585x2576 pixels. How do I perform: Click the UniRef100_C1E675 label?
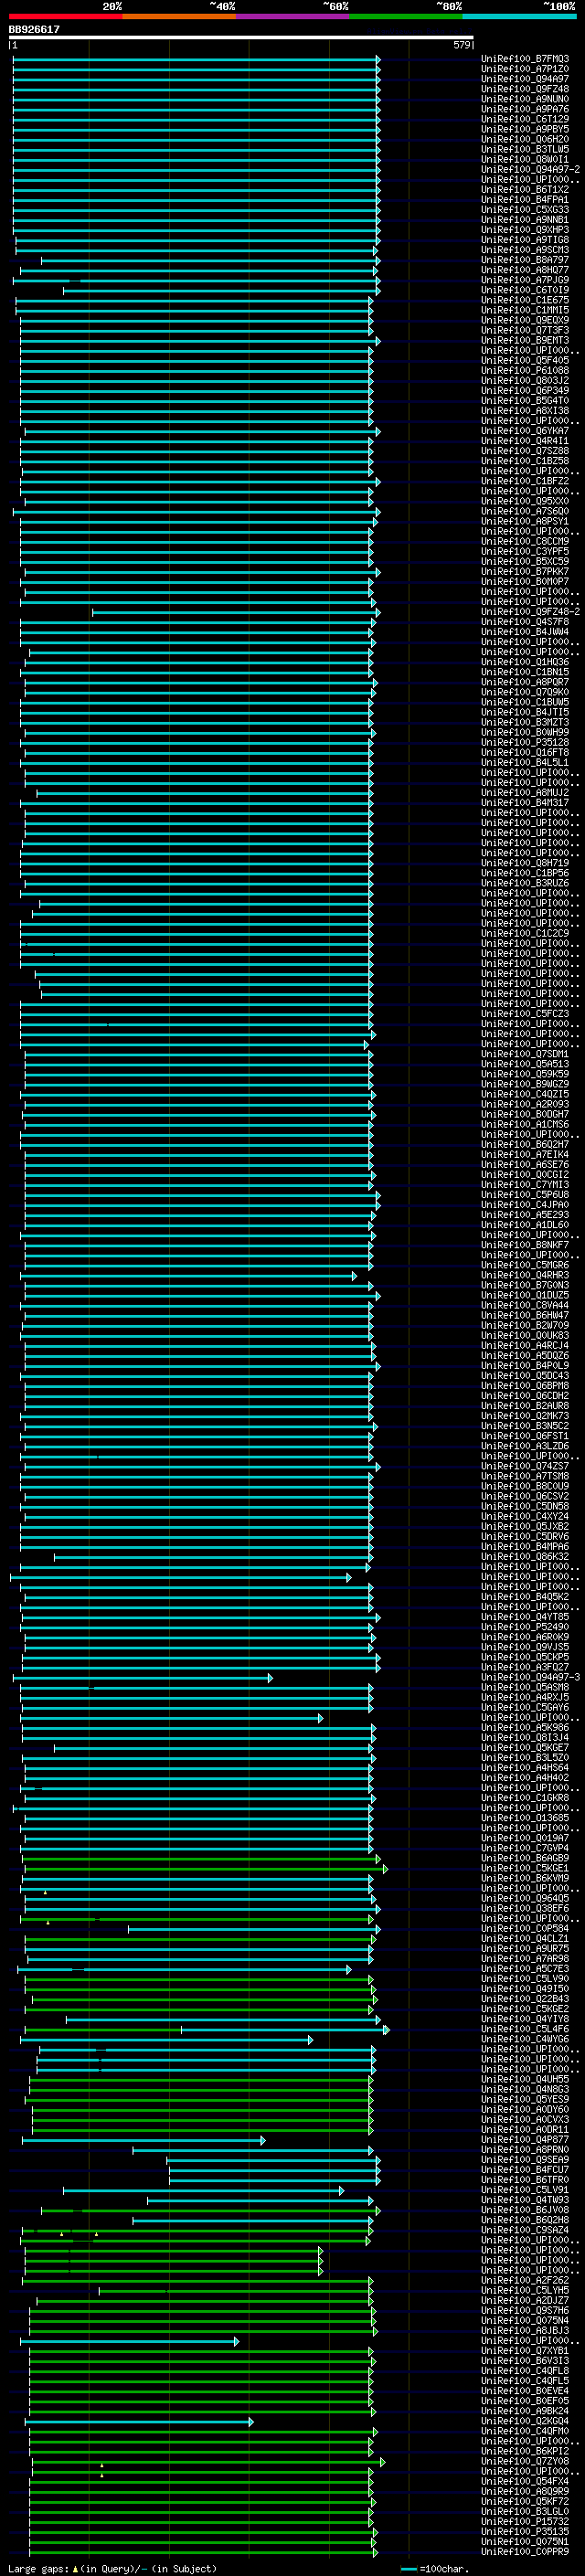(x=524, y=300)
